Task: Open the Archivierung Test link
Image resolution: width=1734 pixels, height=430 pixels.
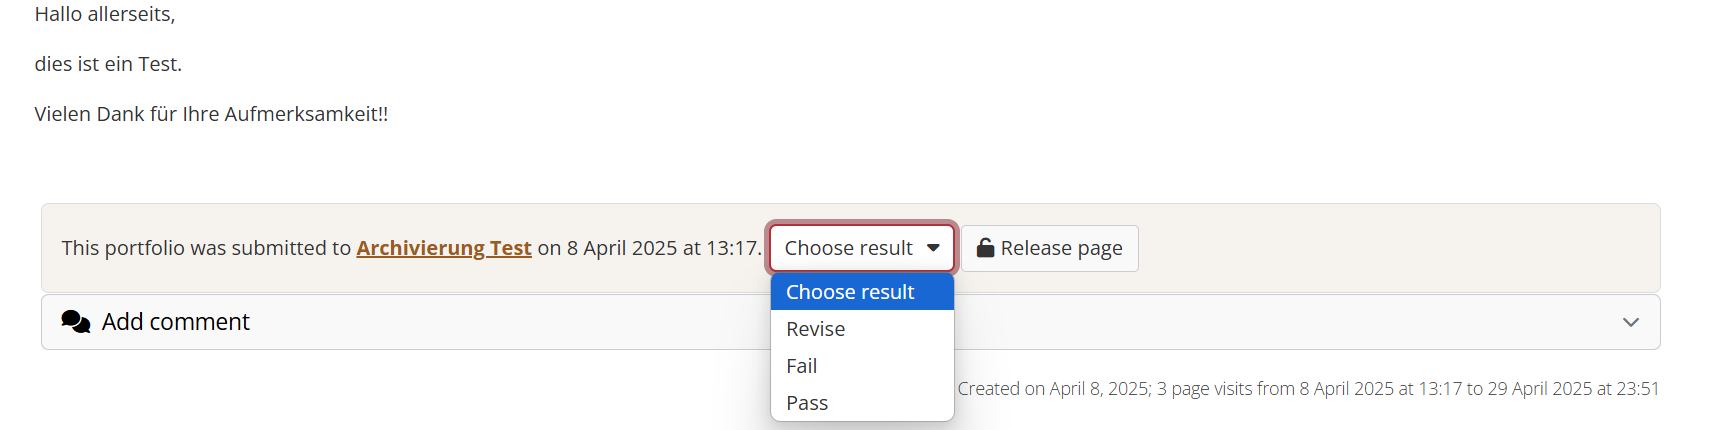Action: [x=443, y=248]
